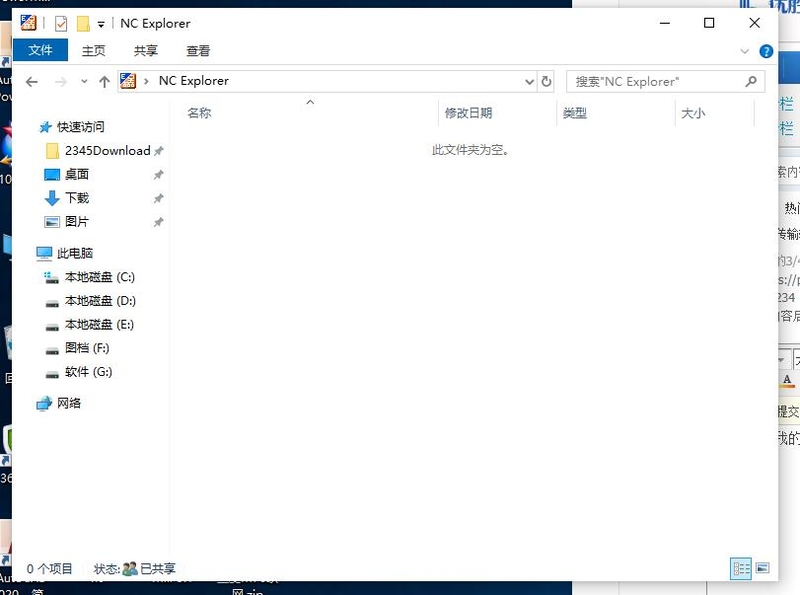Click the search magnifier icon
This screenshot has height=595, width=800.
click(x=751, y=81)
